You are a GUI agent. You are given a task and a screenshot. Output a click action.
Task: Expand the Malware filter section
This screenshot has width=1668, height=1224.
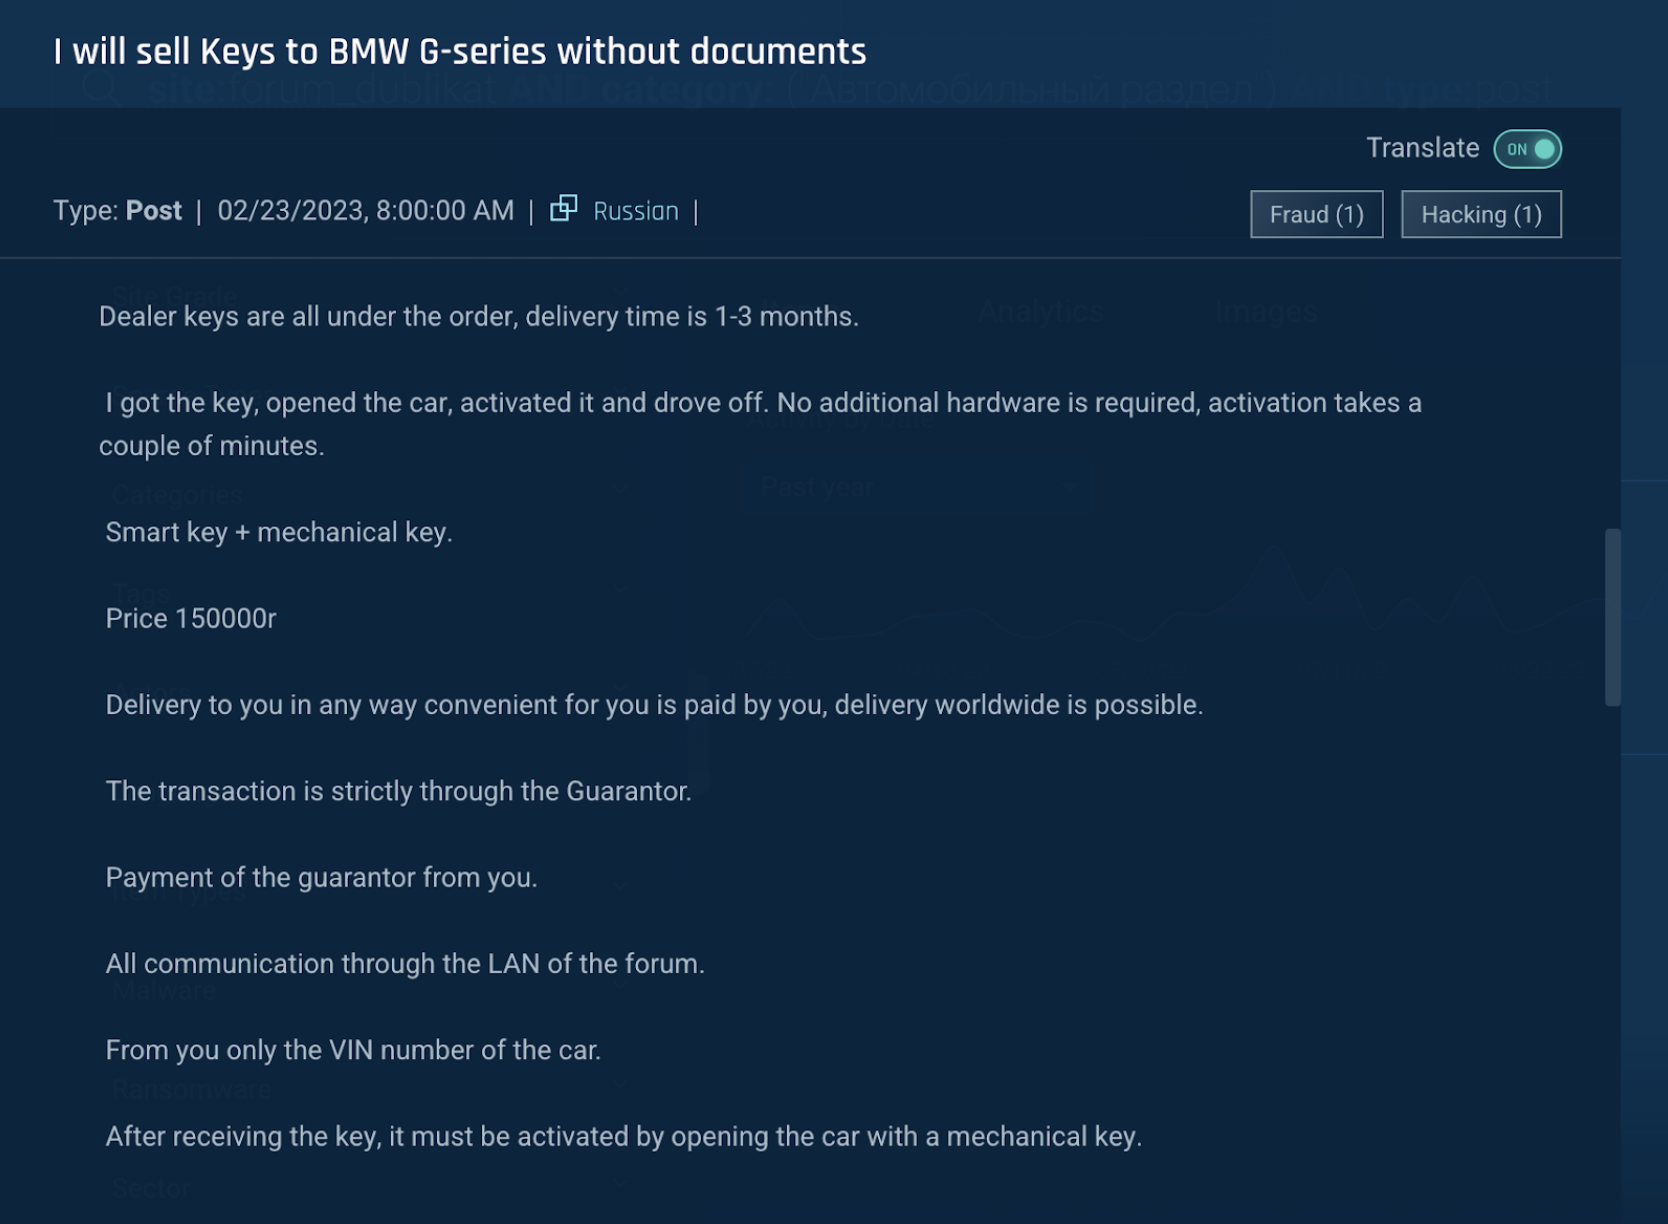point(165,991)
